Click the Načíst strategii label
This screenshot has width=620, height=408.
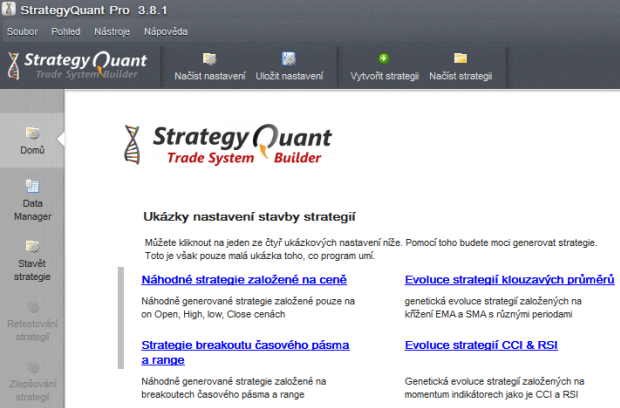coord(461,76)
